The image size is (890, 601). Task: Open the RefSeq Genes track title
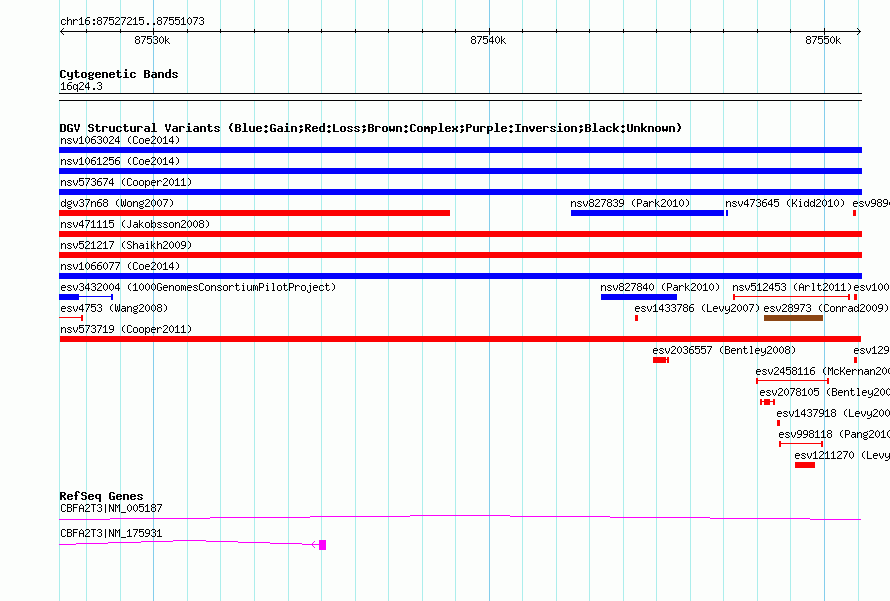tap(101, 496)
